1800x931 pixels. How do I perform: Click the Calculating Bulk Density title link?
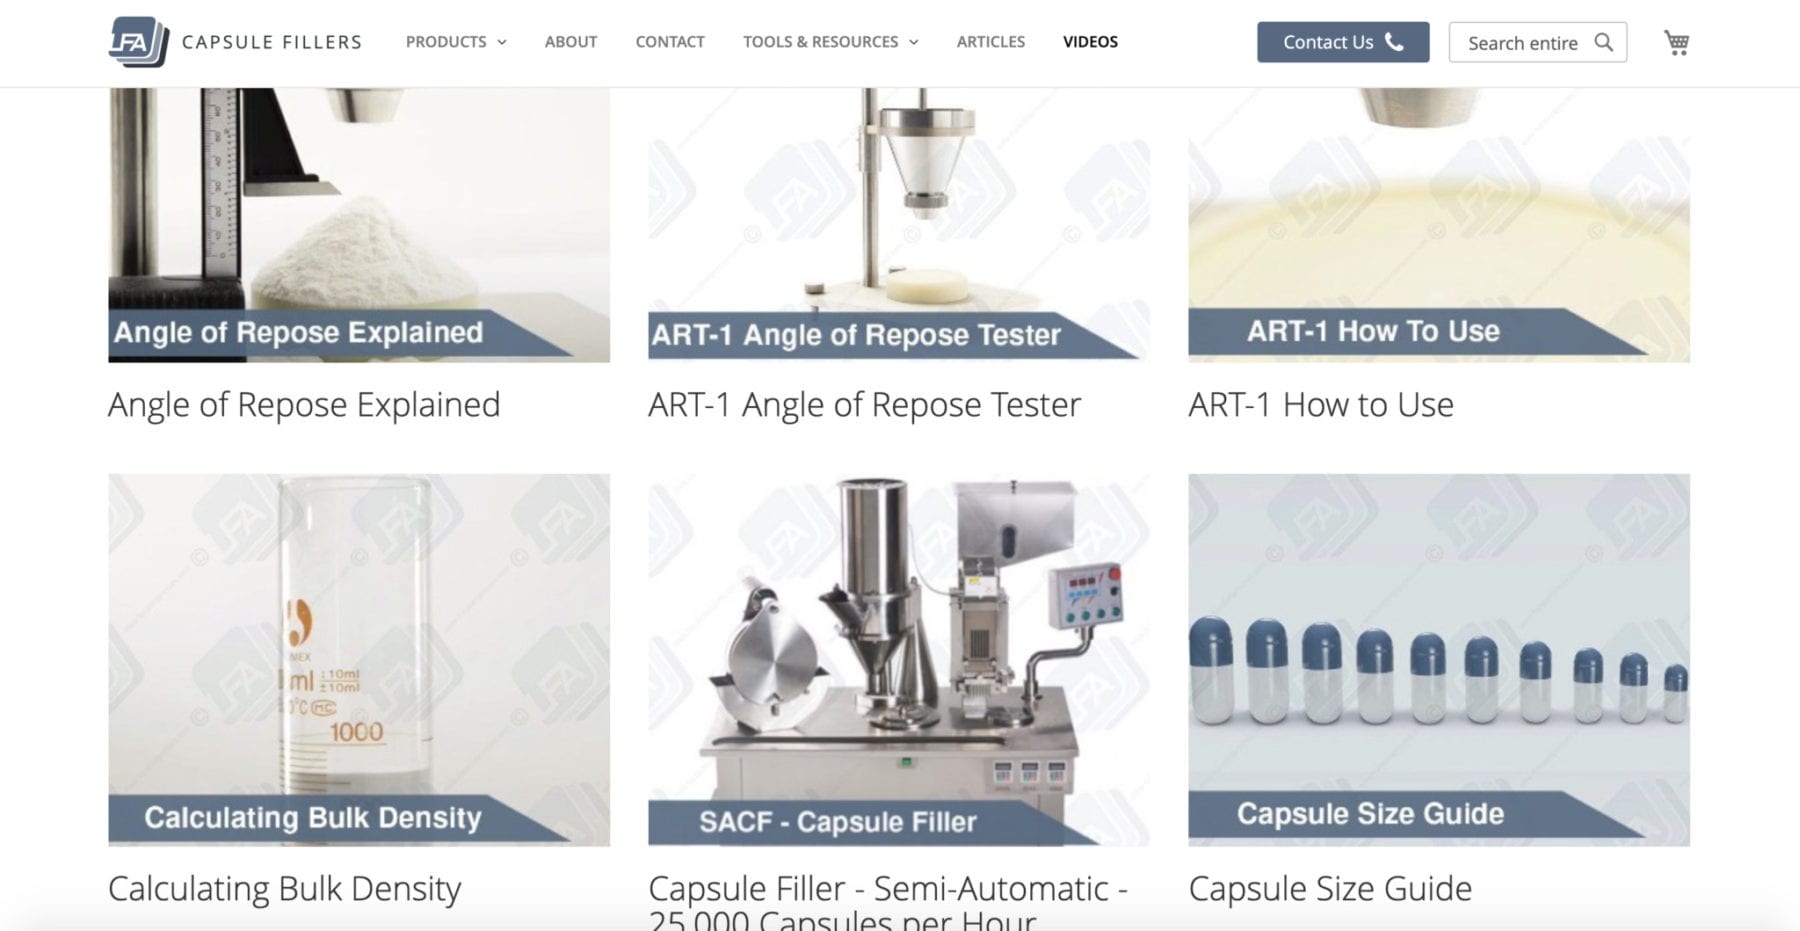[285, 889]
